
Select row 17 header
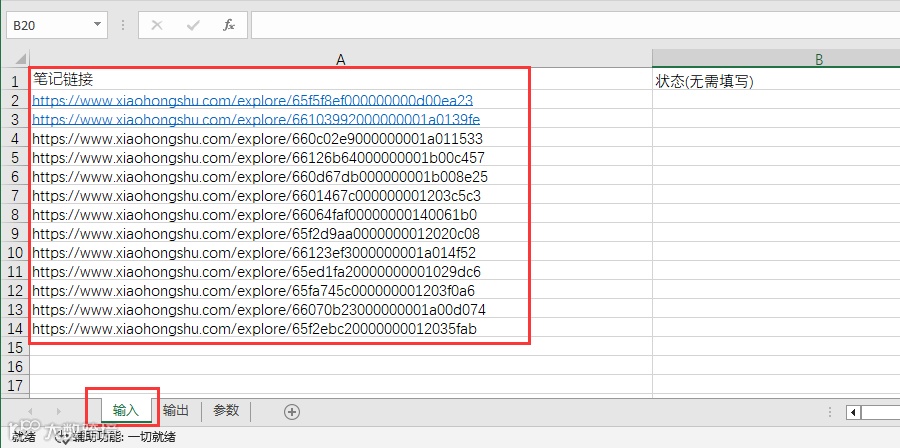[x=15, y=385]
